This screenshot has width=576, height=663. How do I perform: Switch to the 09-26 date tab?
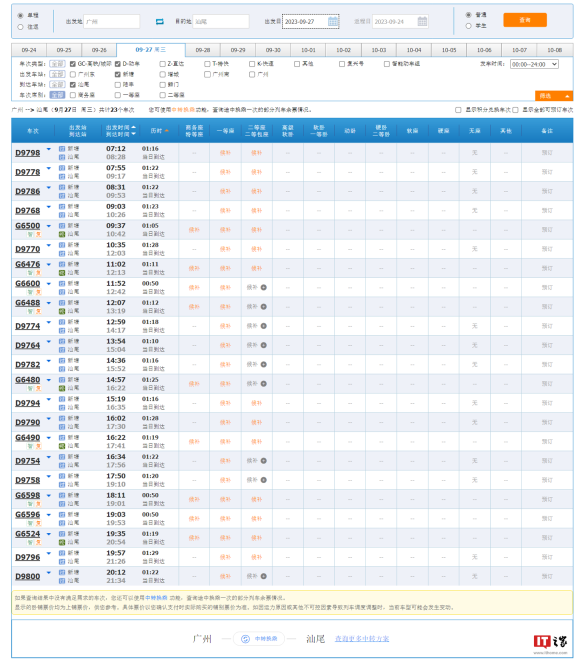click(x=99, y=50)
